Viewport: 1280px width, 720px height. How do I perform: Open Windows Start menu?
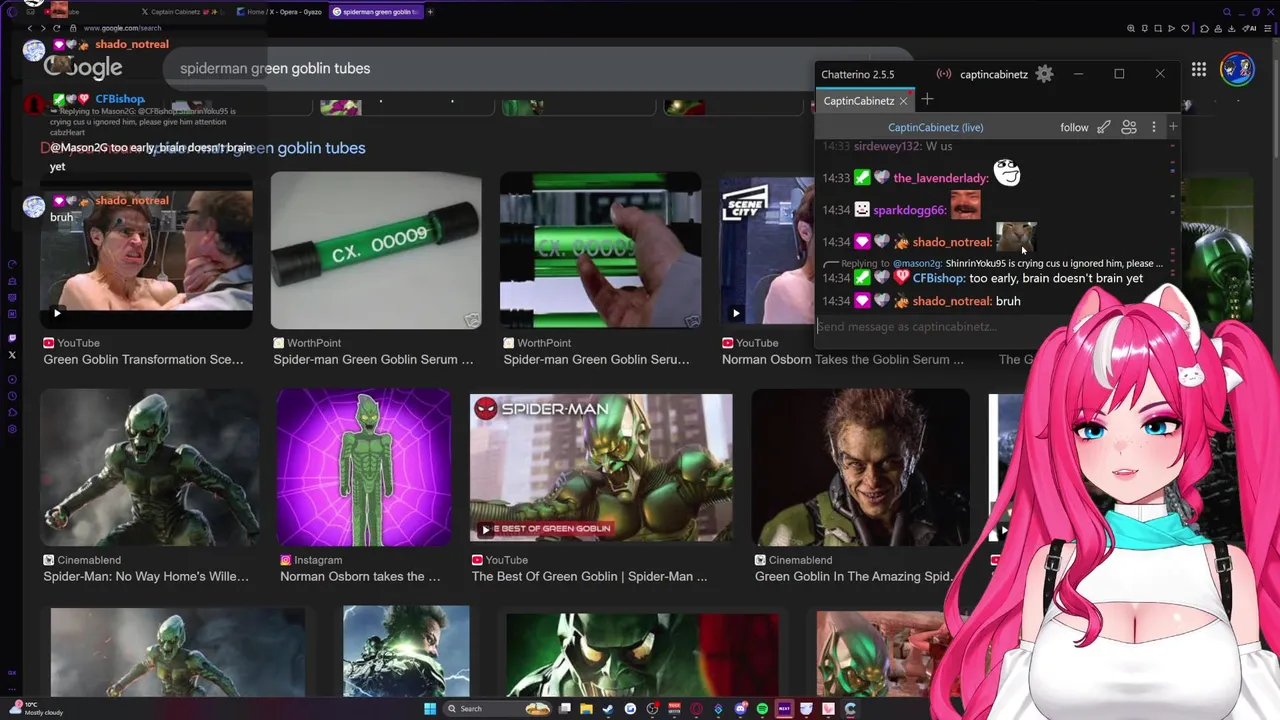coord(430,708)
